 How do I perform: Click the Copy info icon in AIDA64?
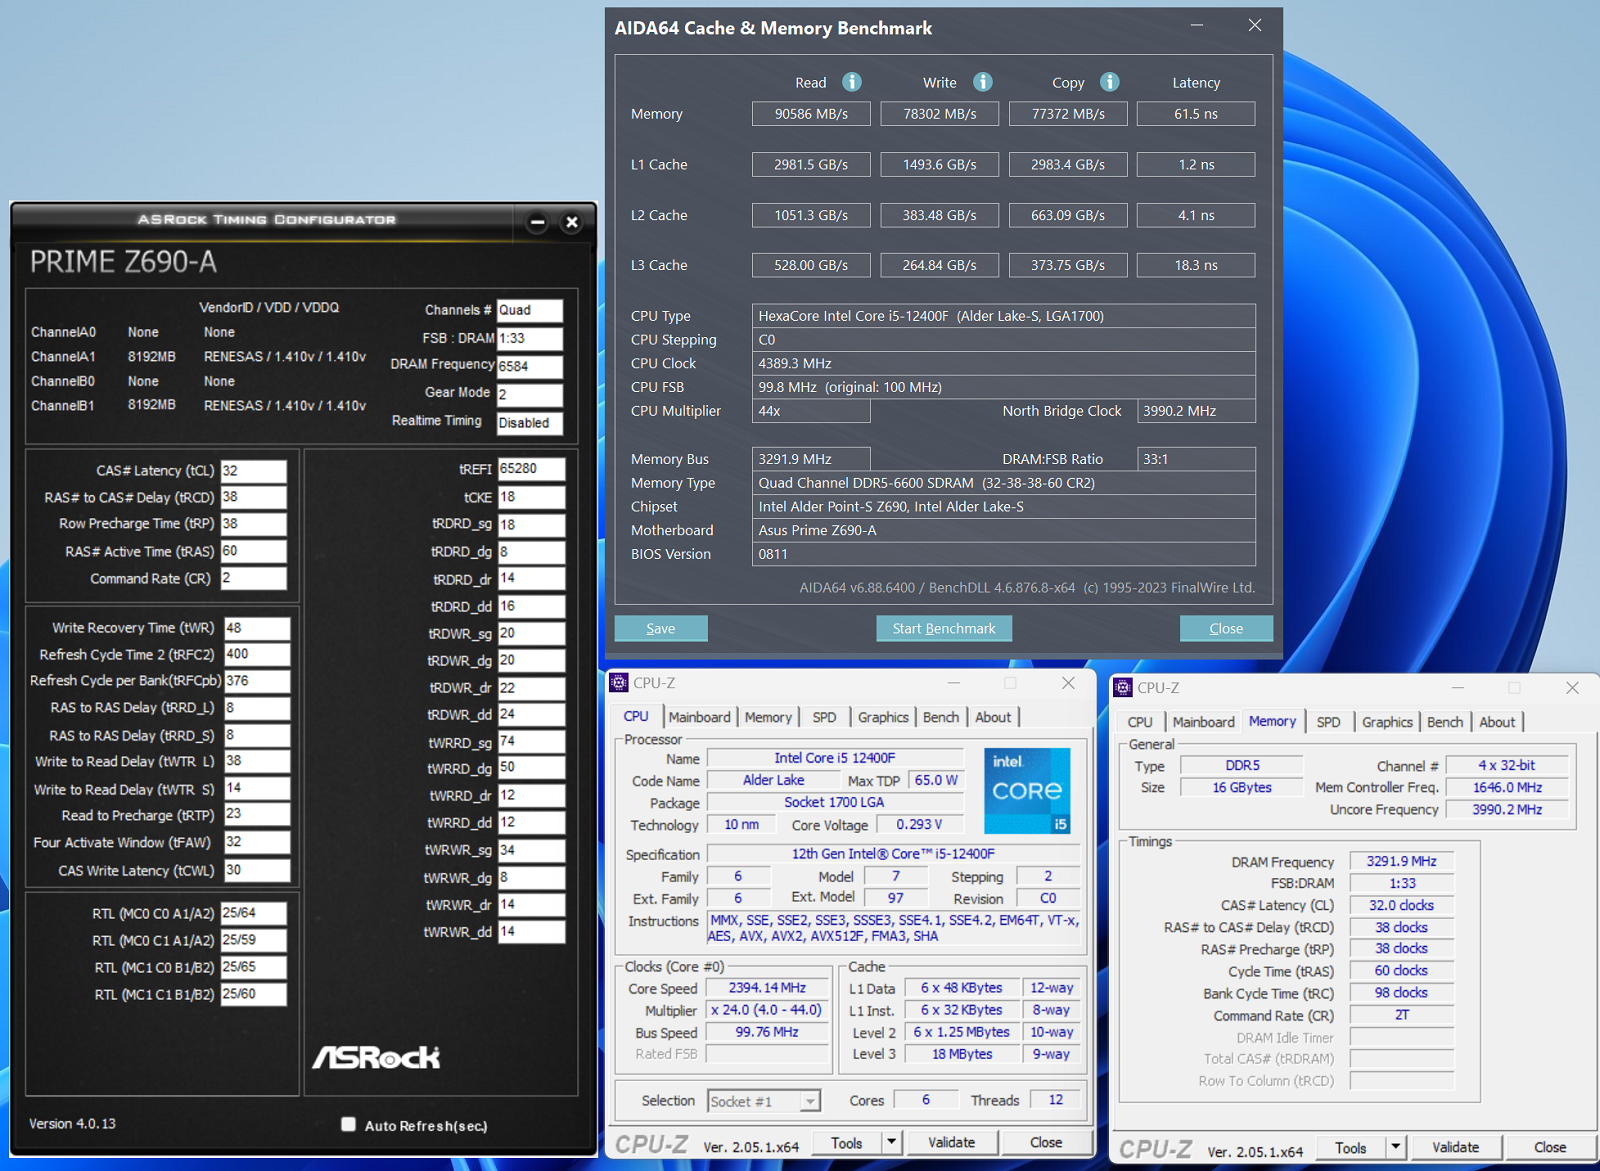click(1110, 82)
